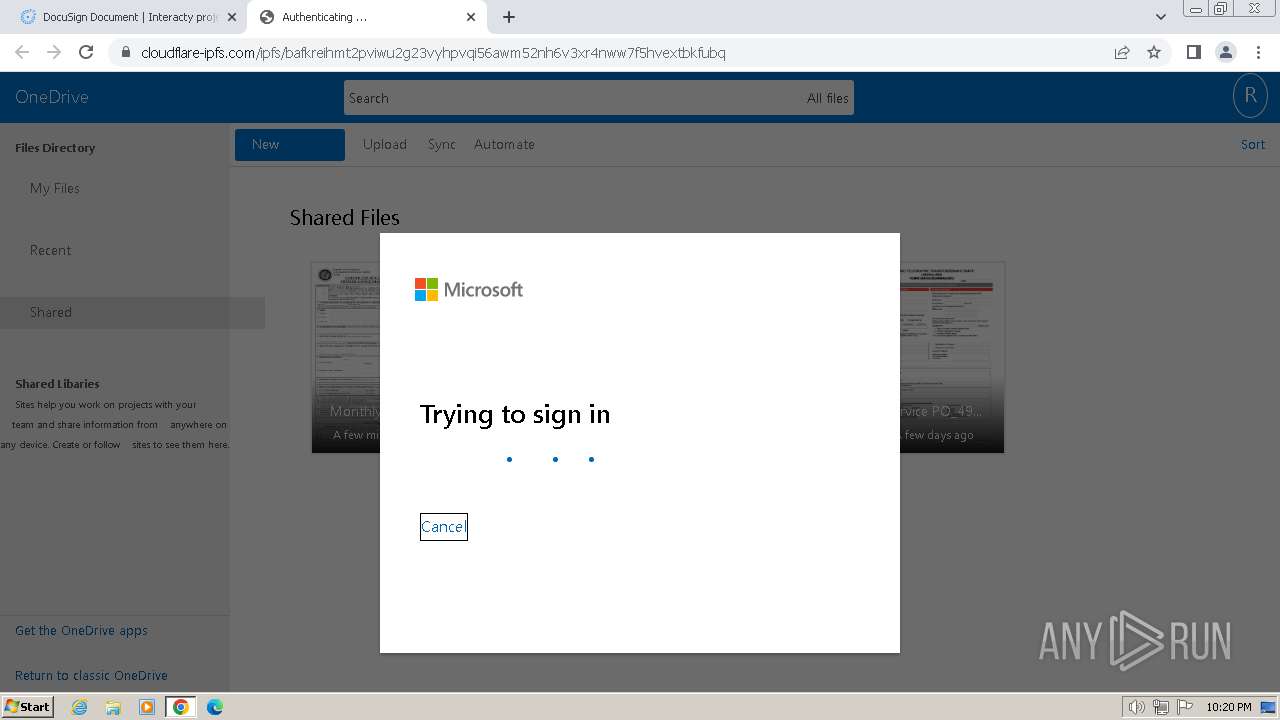Click Cancel in the sign-in dialog
The image size is (1280, 720).
[444, 527]
